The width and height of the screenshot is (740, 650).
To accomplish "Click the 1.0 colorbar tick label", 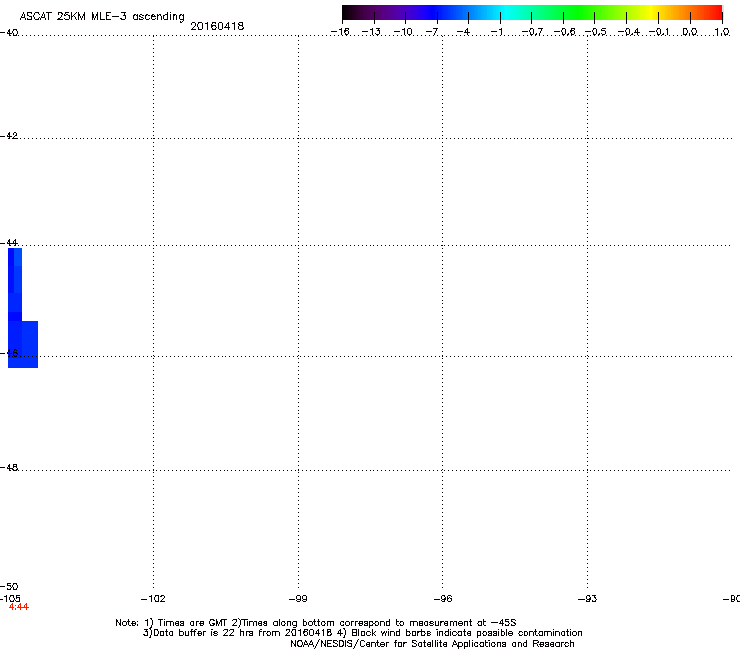I will [x=722, y=32].
